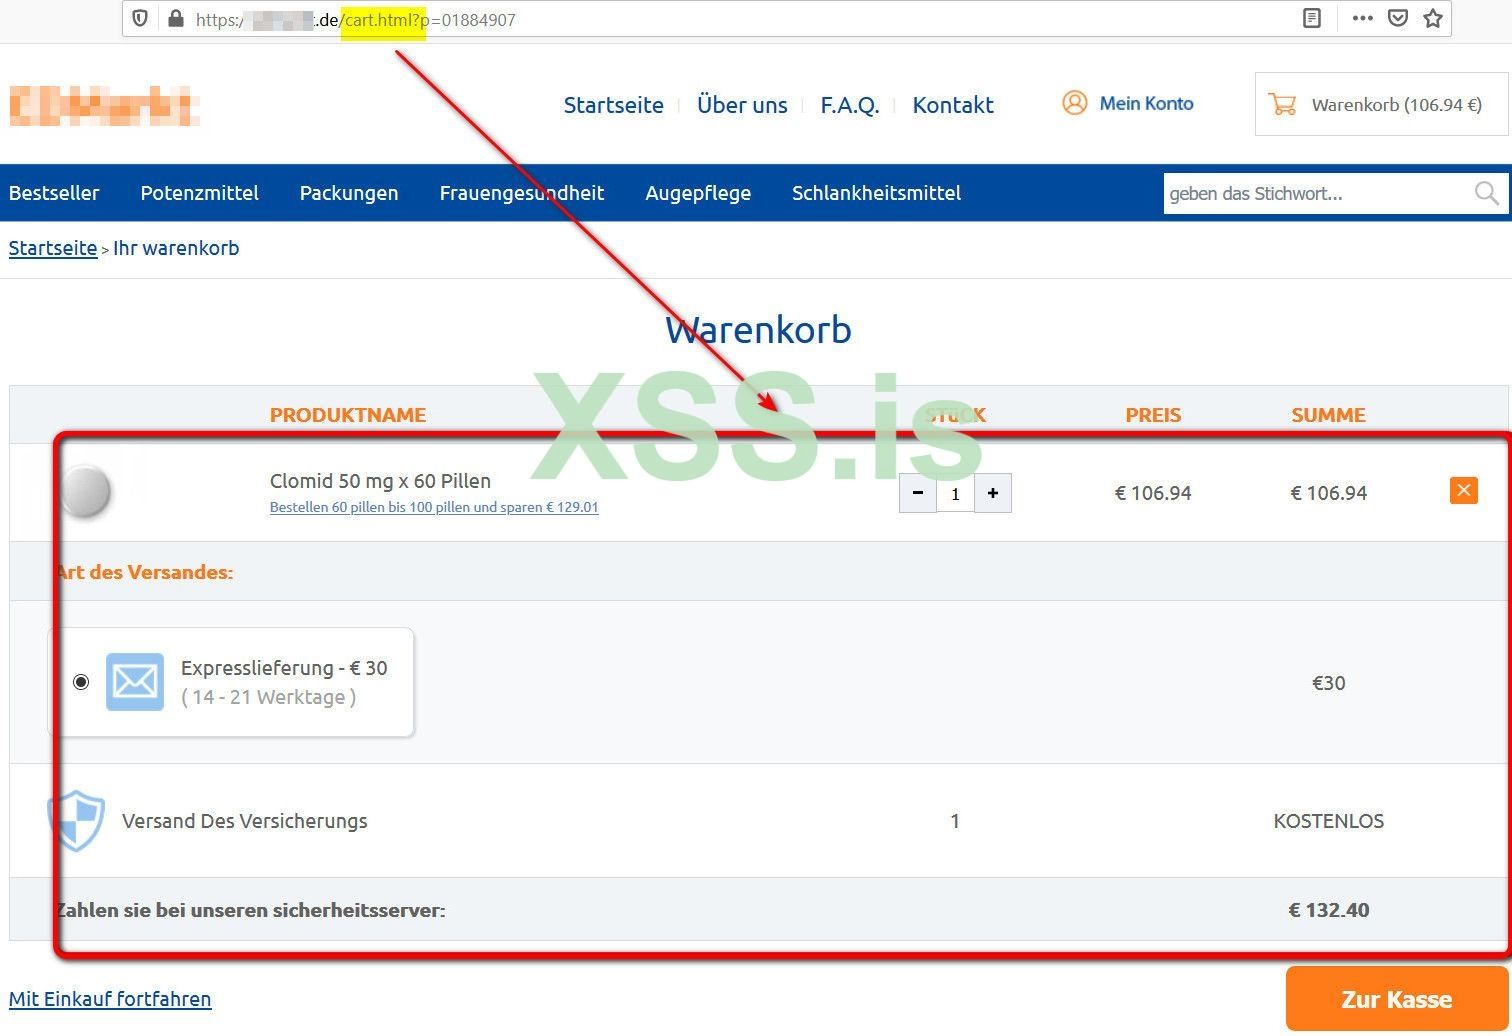
Task: Click the shipping insurance shield icon
Action: click(x=77, y=820)
